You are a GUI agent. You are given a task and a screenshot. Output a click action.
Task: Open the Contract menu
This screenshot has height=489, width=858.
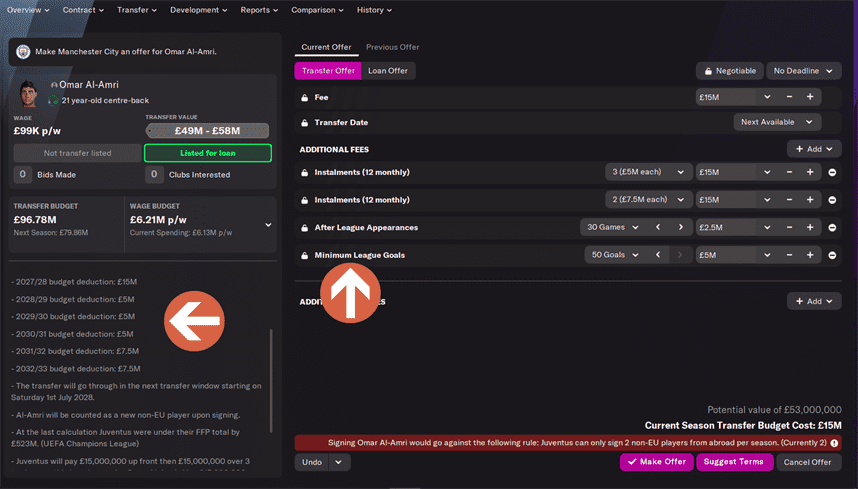coord(83,10)
